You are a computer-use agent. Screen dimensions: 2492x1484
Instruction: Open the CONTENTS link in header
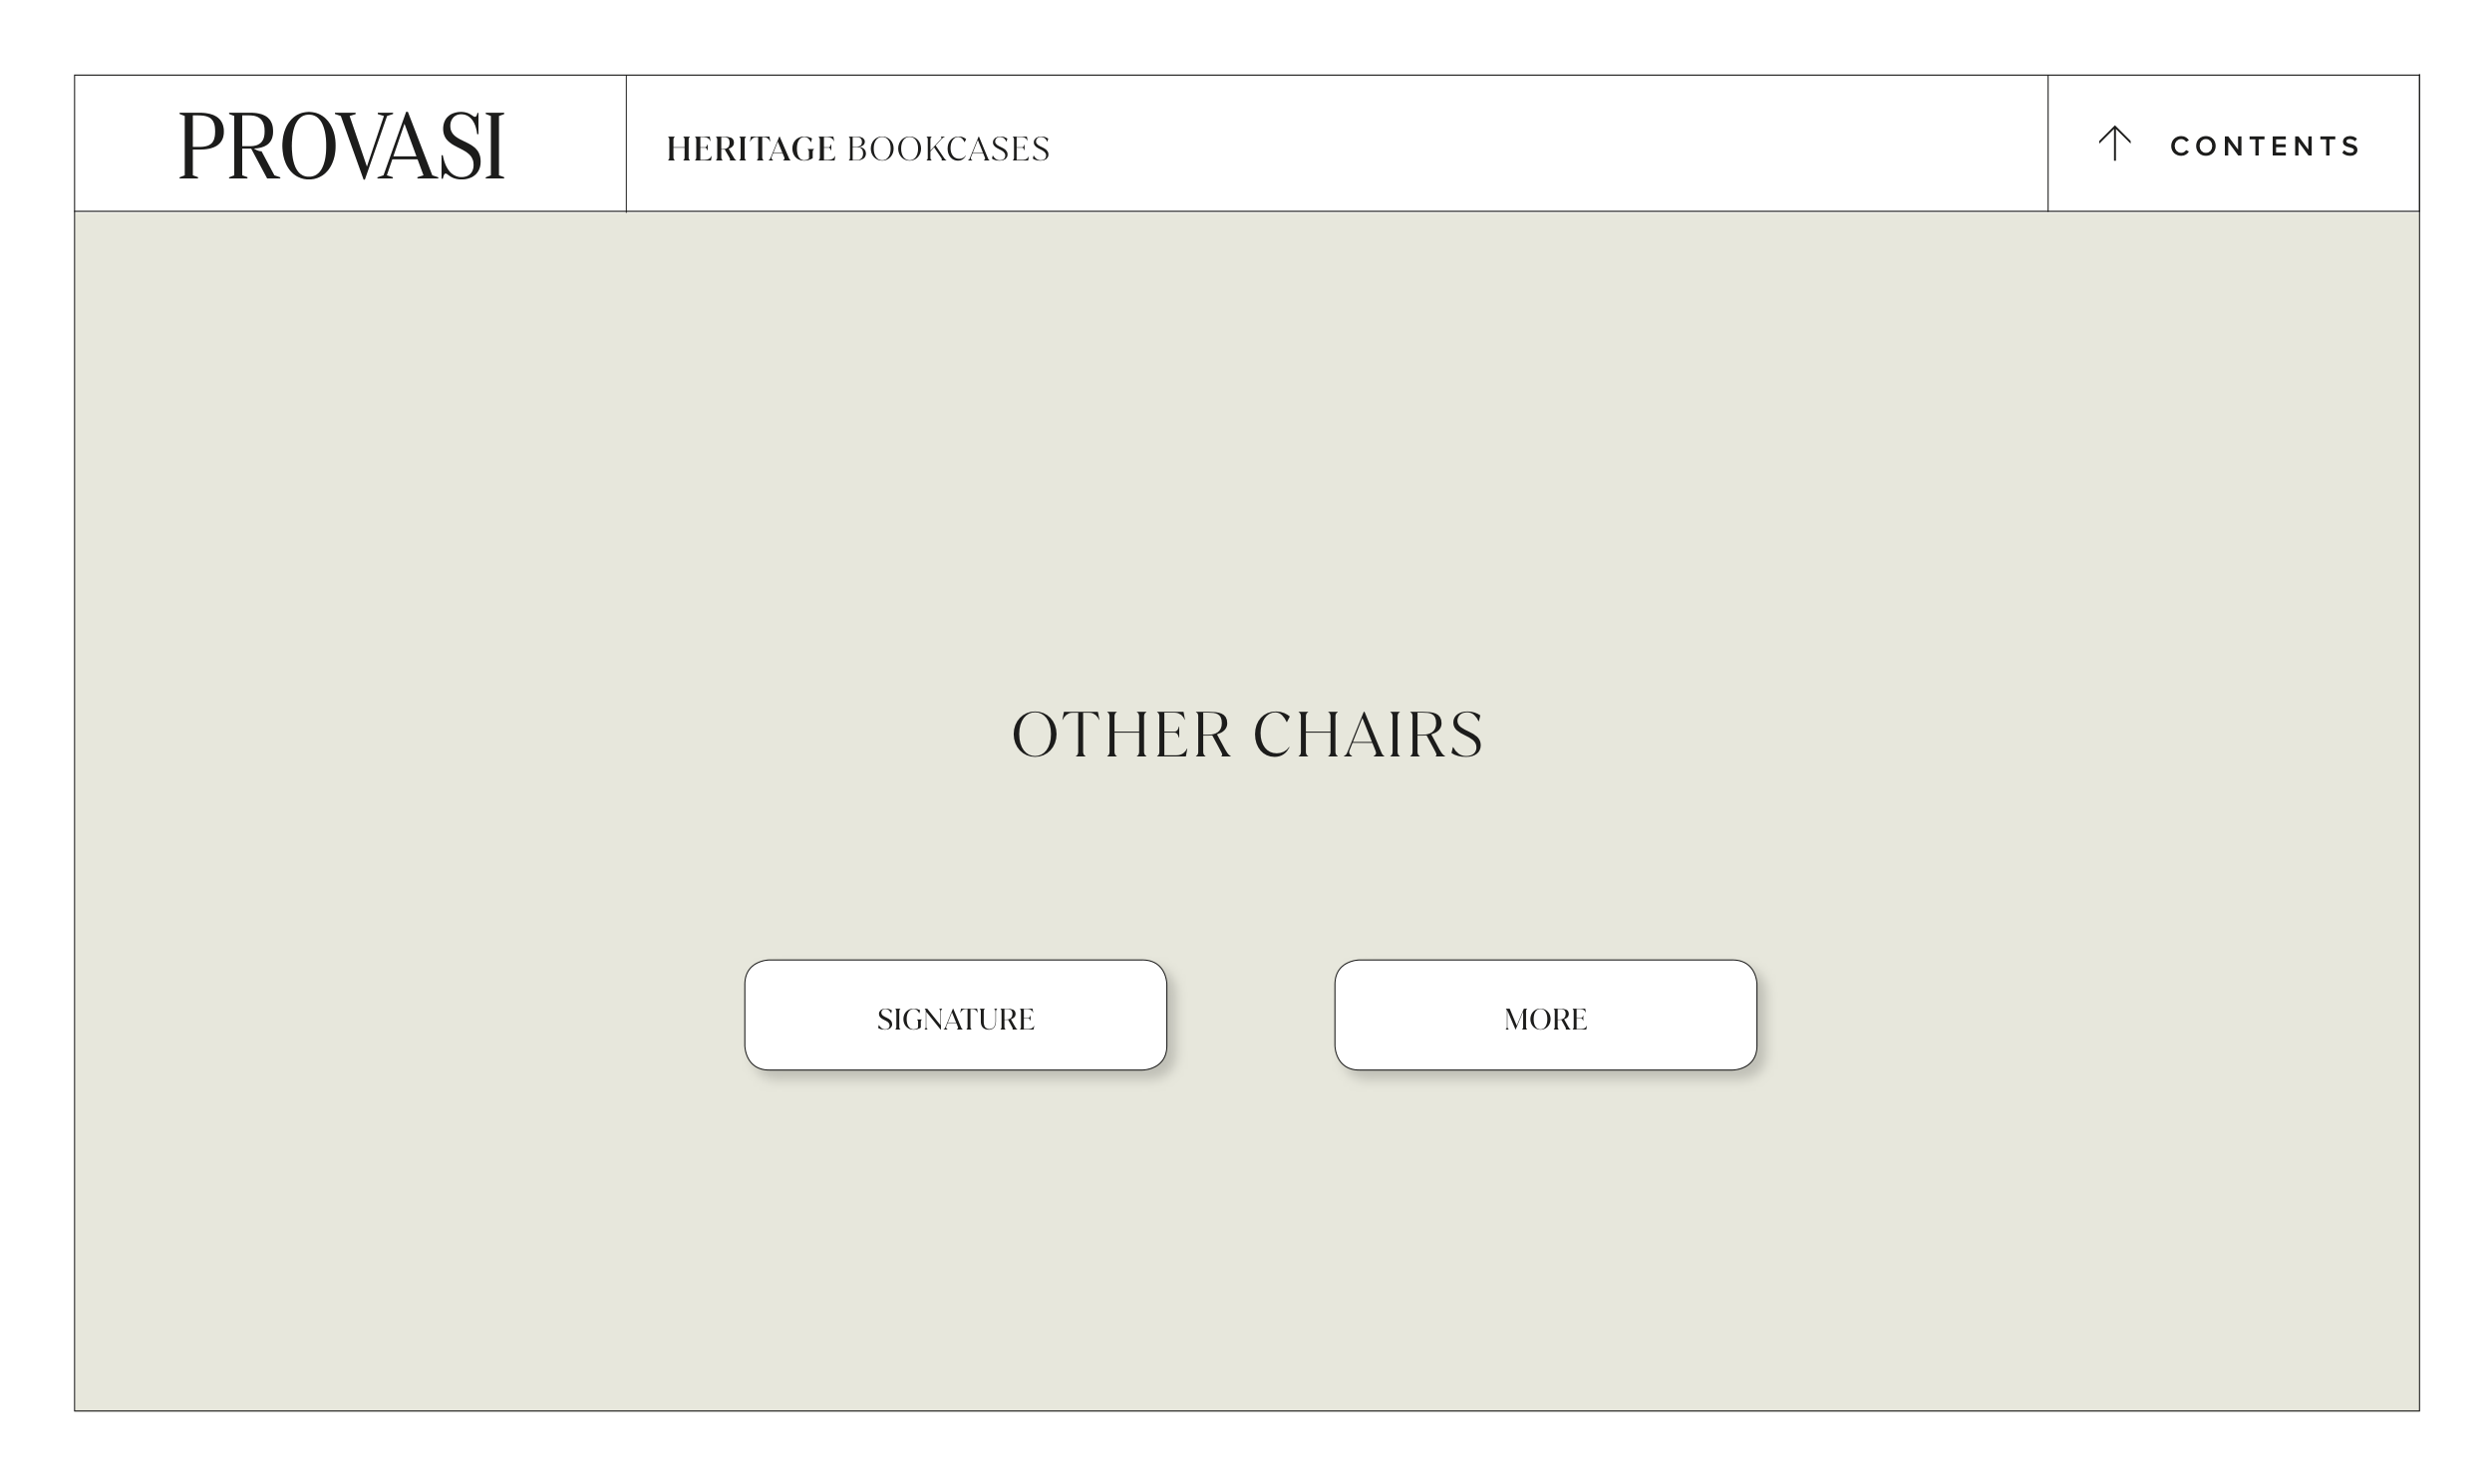point(2264,146)
